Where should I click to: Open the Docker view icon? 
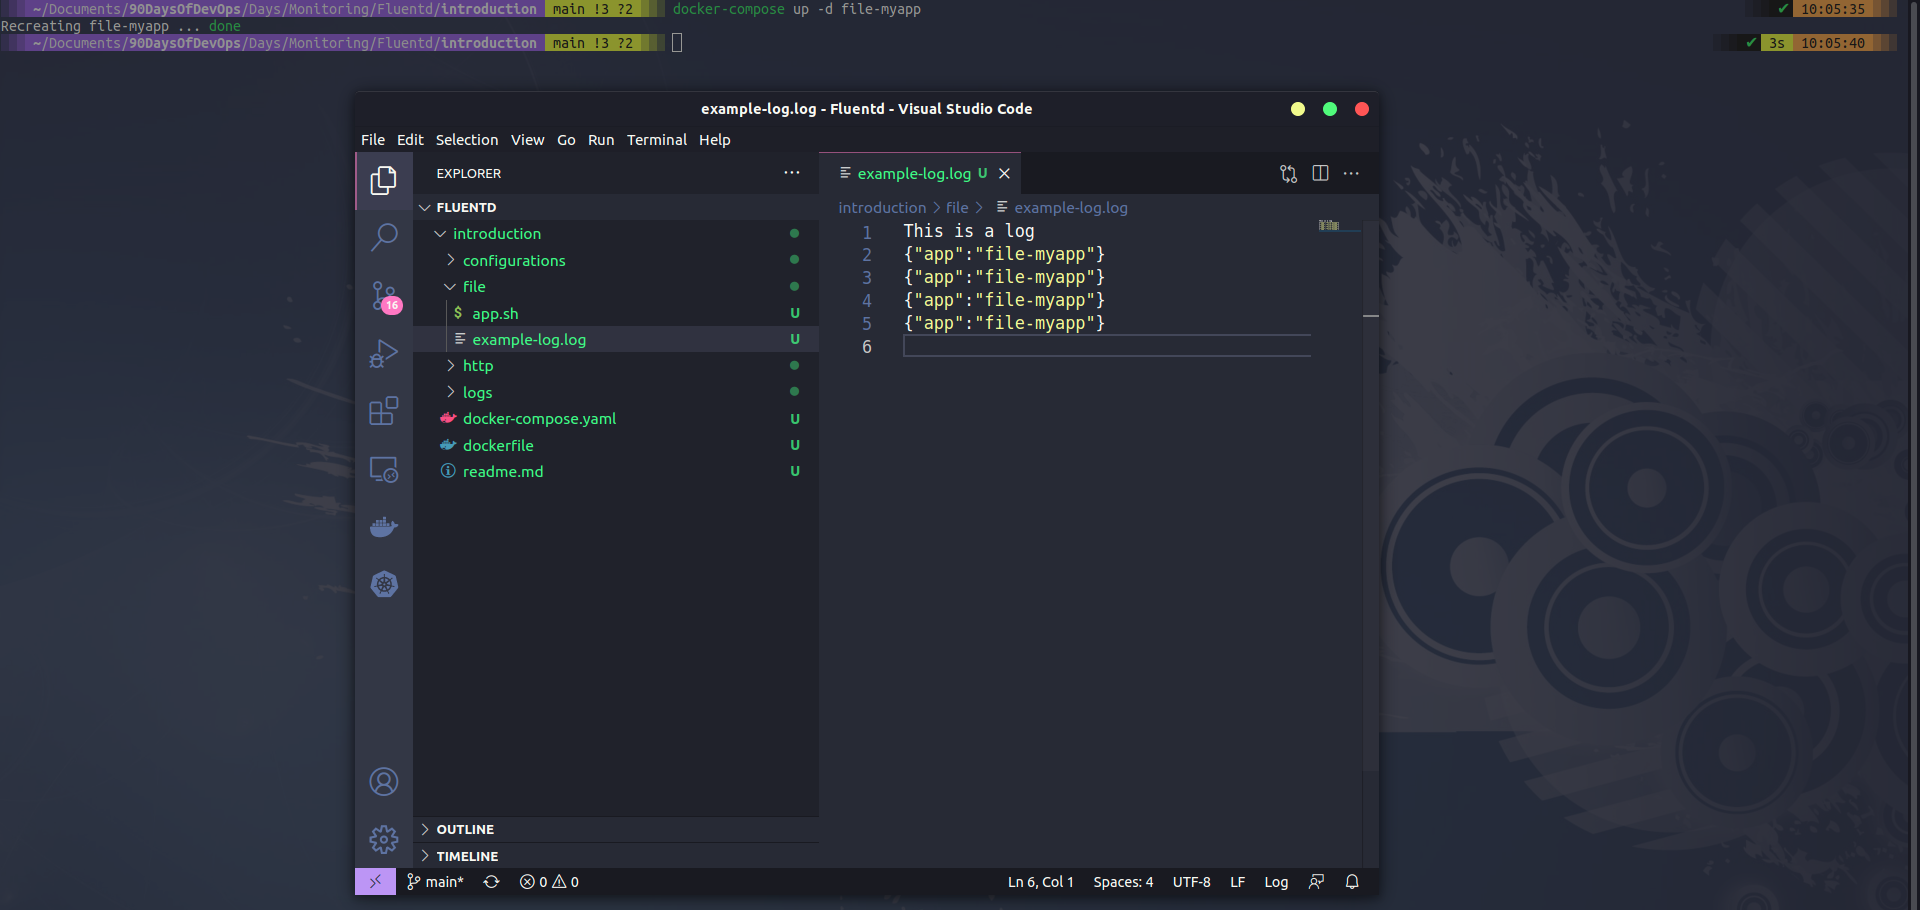tap(384, 527)
